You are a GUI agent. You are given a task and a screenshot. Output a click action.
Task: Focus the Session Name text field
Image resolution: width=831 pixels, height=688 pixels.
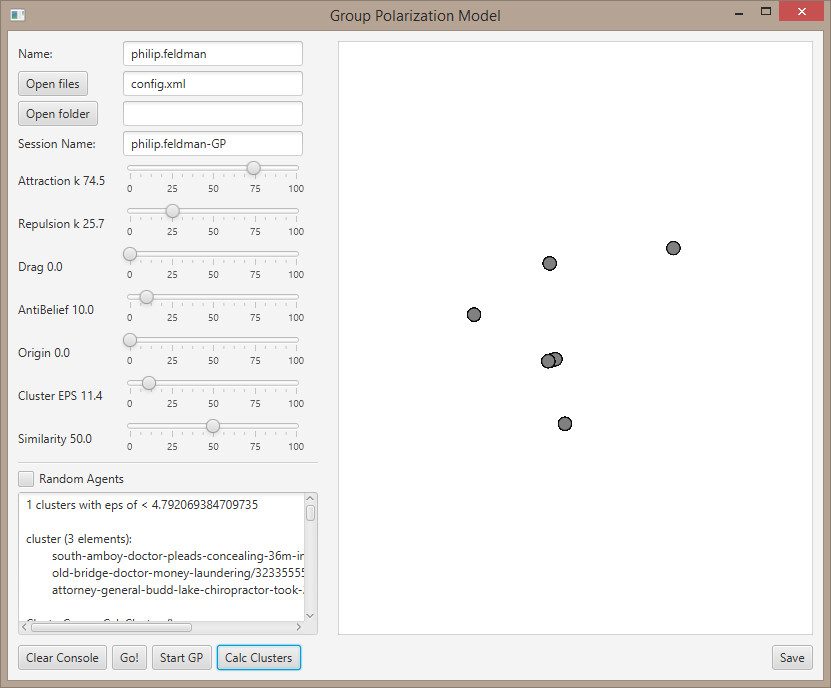[x=212, y=144]
